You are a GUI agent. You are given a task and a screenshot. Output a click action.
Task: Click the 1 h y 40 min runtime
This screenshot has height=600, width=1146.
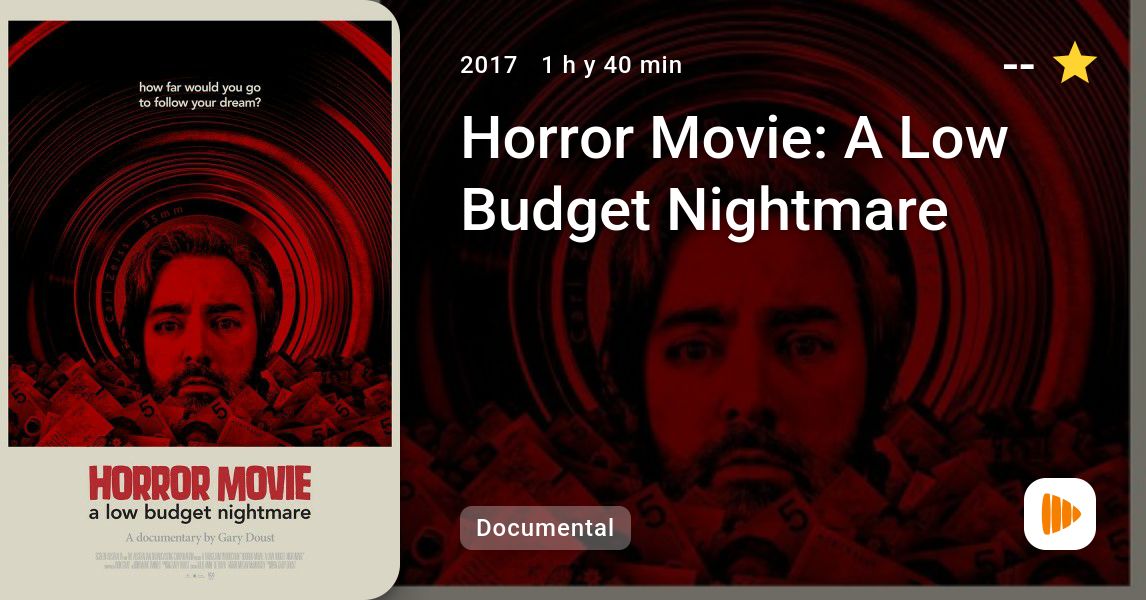[612, 65]
